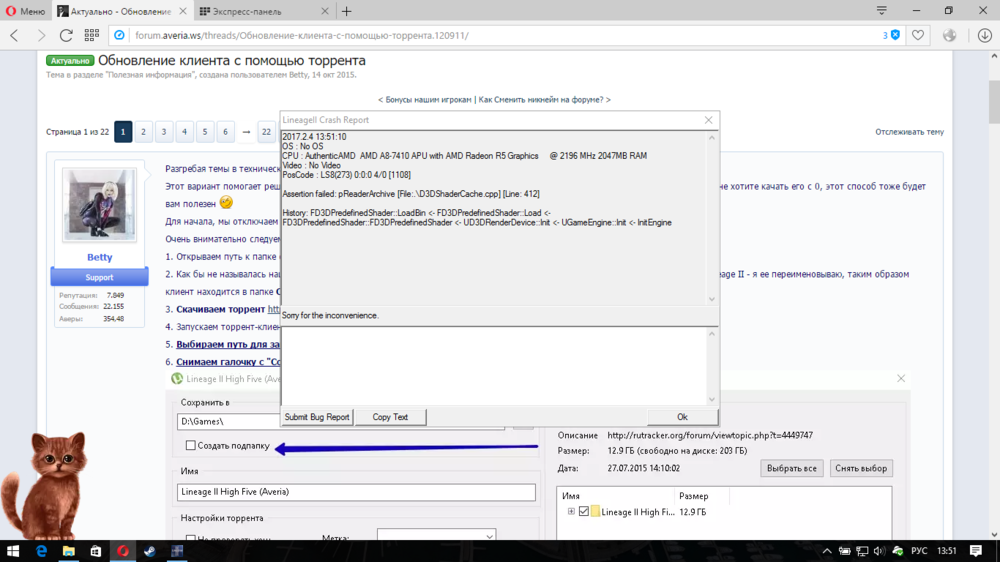This screenshot has height=562, width=1000.
Task: Switch to the 'Экспресс-панель' tab
Action: pyautogui.click(x=262, y=11)
